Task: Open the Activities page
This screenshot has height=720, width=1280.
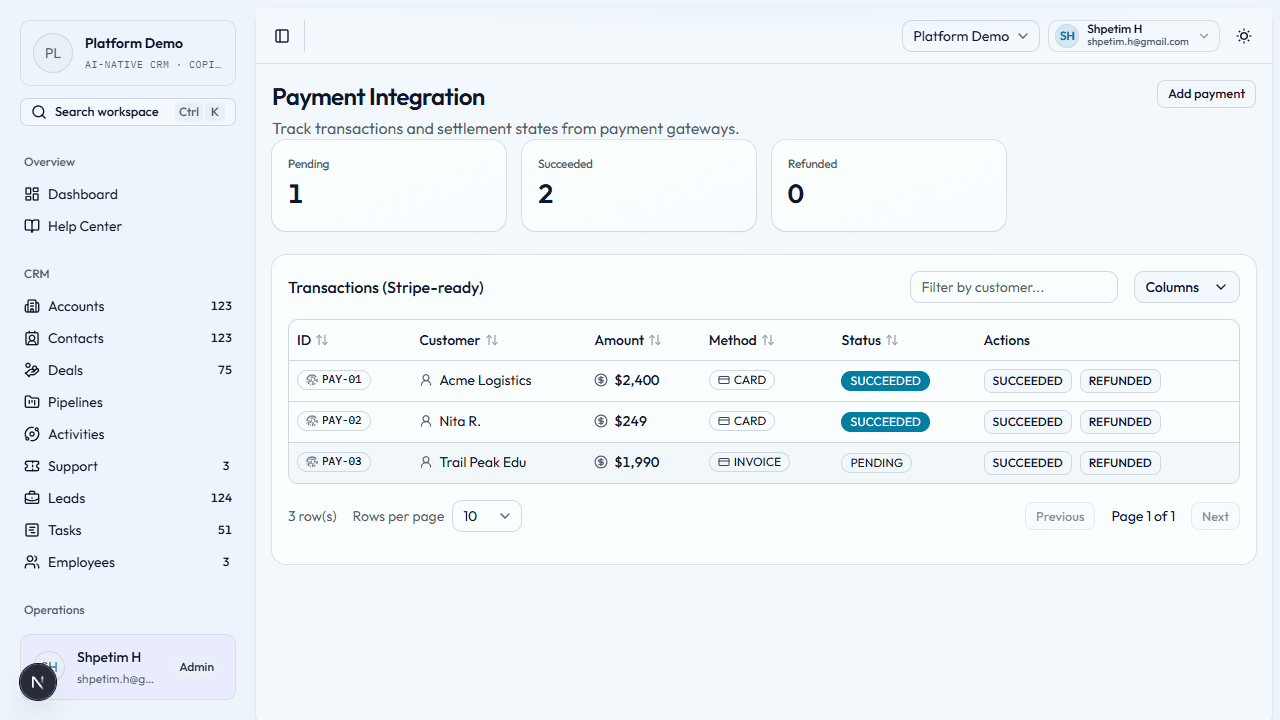Action: coord(75,433)
